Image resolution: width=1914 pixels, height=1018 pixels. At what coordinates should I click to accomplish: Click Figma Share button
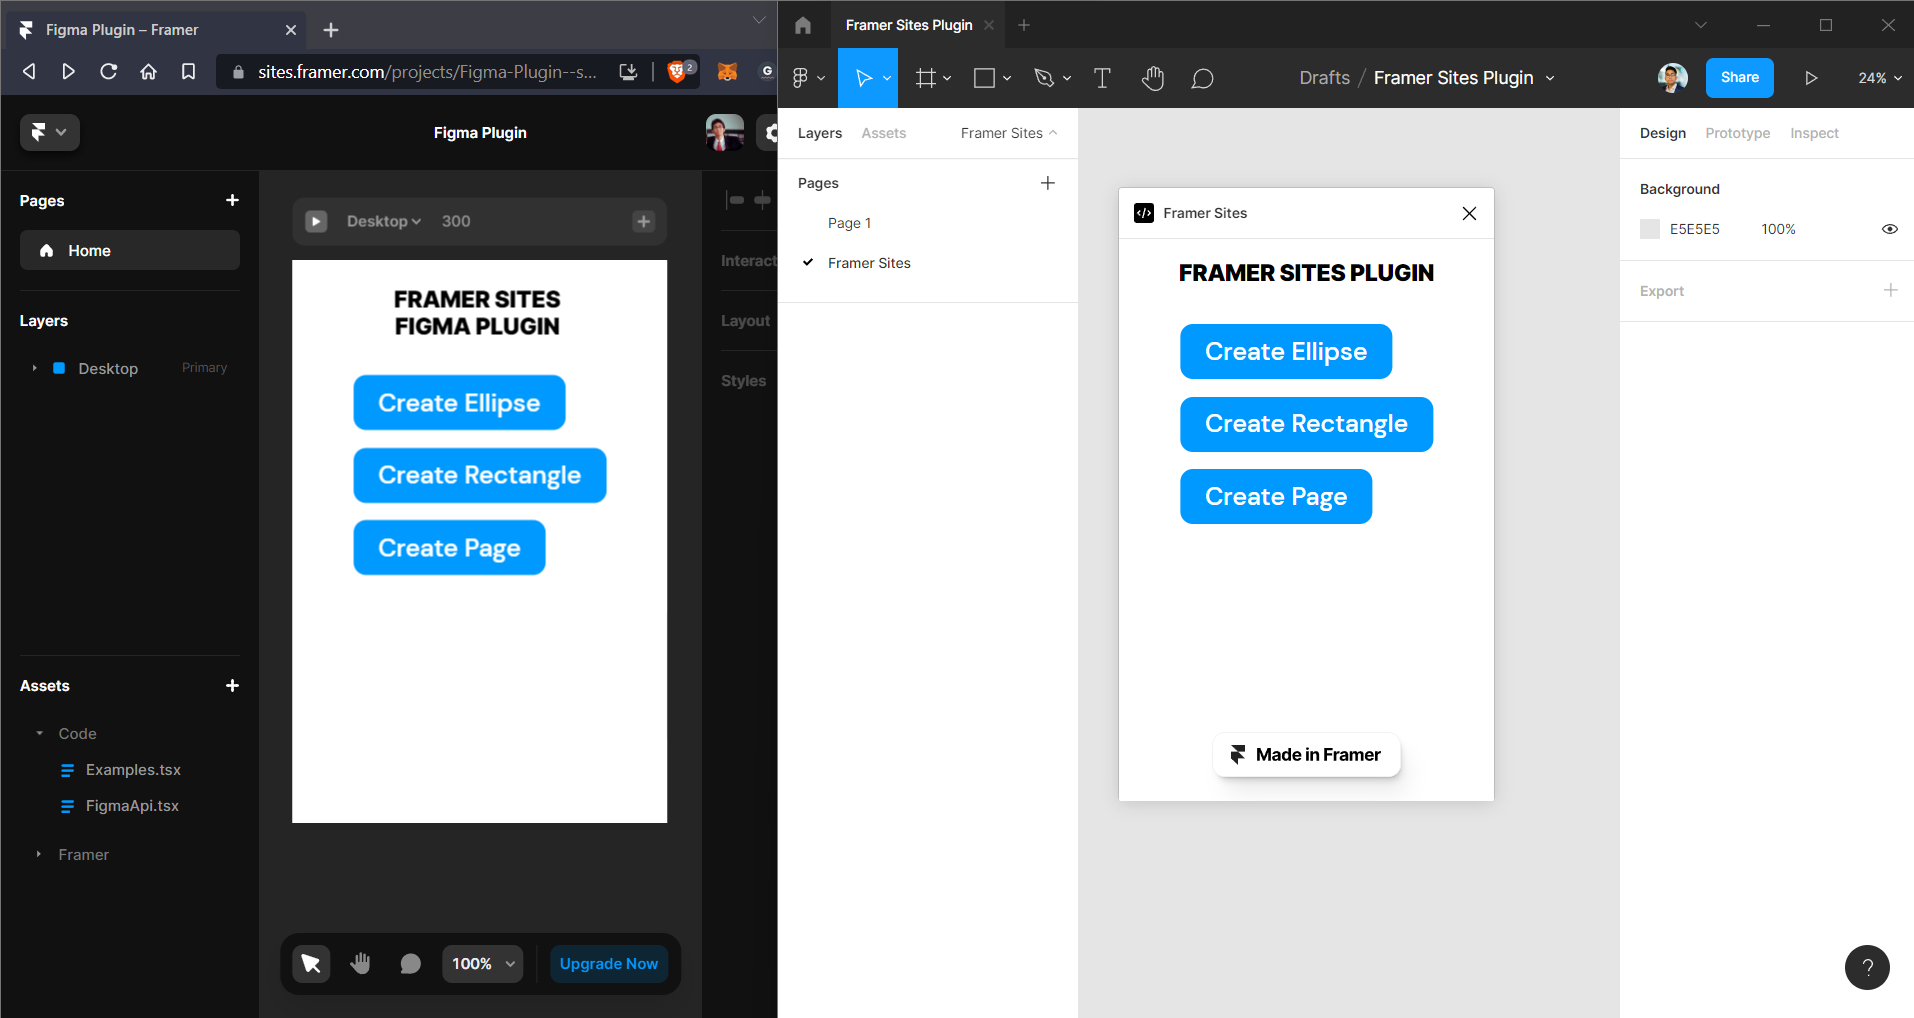click(x=1739, y=78)
